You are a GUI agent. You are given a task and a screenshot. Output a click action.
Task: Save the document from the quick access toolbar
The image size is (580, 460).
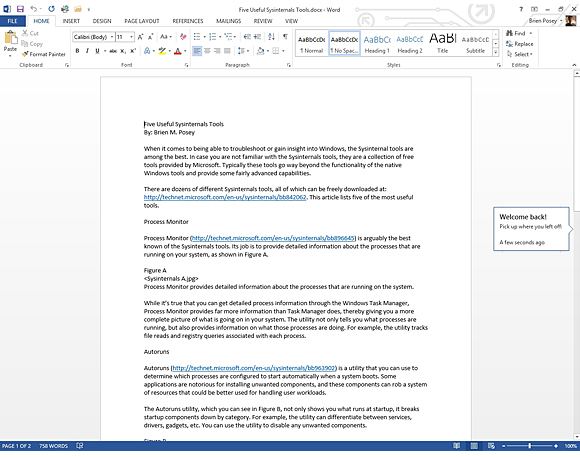click(20, 9)
